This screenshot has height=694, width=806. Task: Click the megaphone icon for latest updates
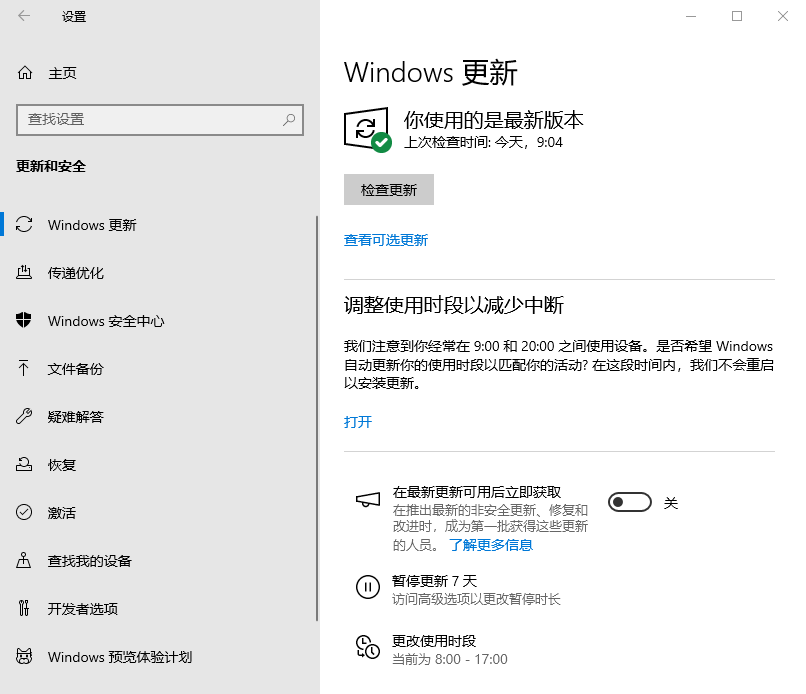368,499
